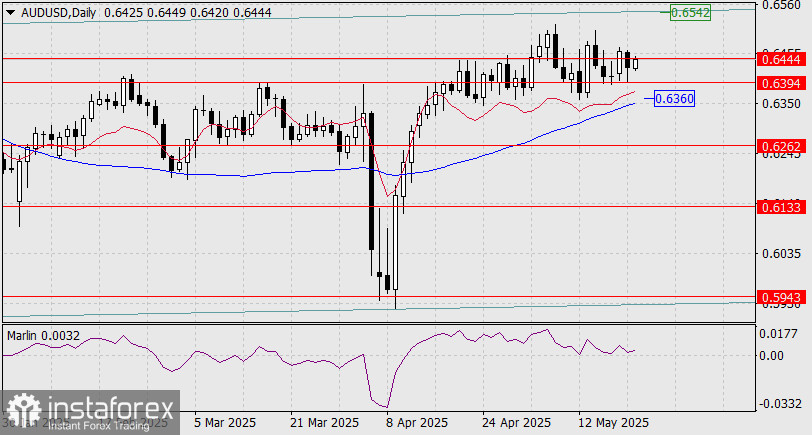
Task: Select the AUDUSD,Daily chart title
Action: pyautogui.click(x=59, y=12)
